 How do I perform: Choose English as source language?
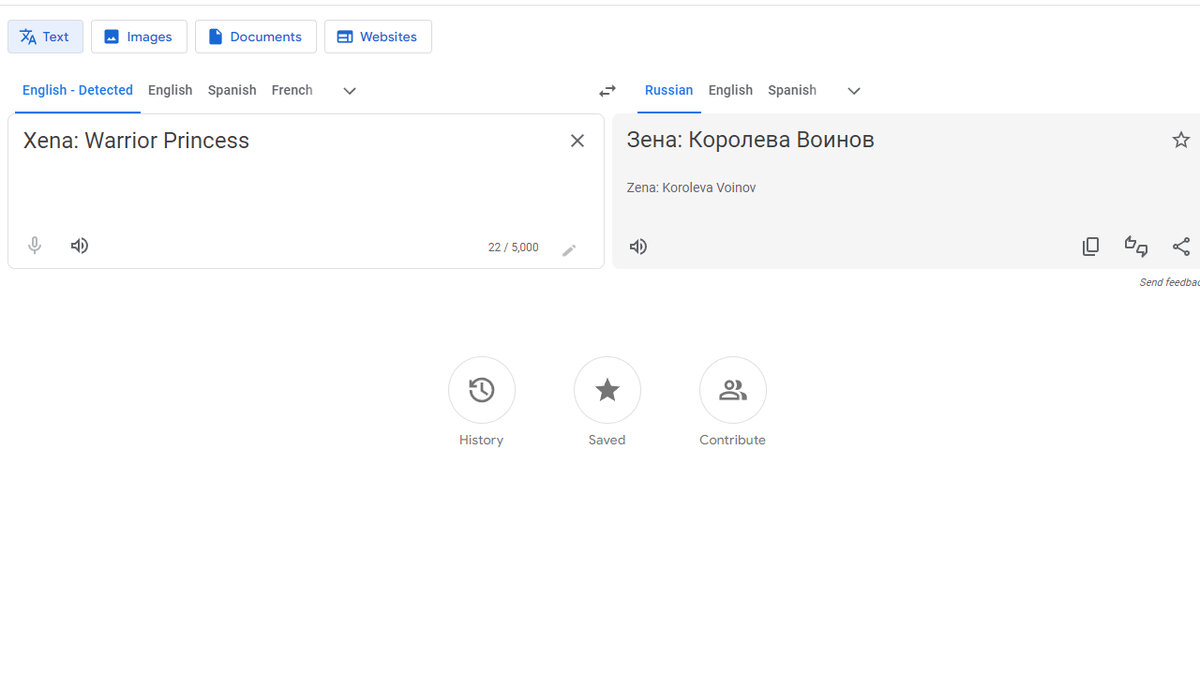(170, 90)
